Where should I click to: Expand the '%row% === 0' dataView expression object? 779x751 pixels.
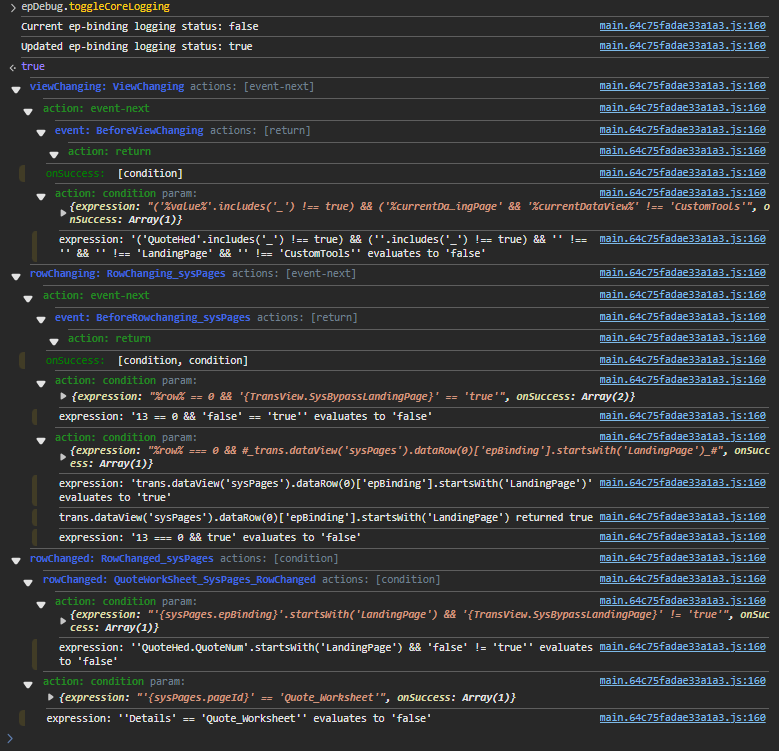[x=63, y=456]
